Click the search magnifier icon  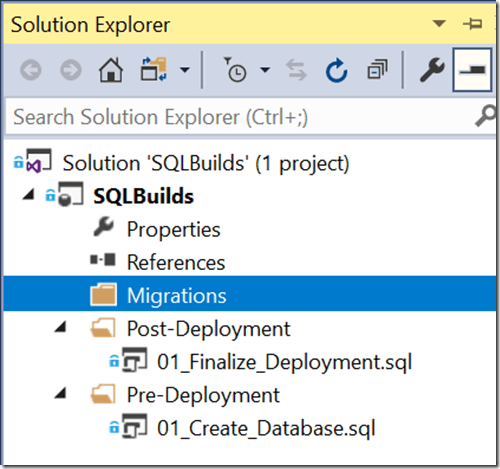click(485, 116)
